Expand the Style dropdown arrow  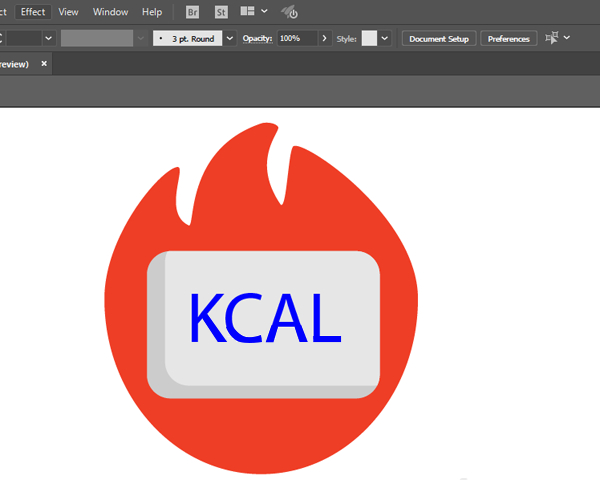pos(385,38)
